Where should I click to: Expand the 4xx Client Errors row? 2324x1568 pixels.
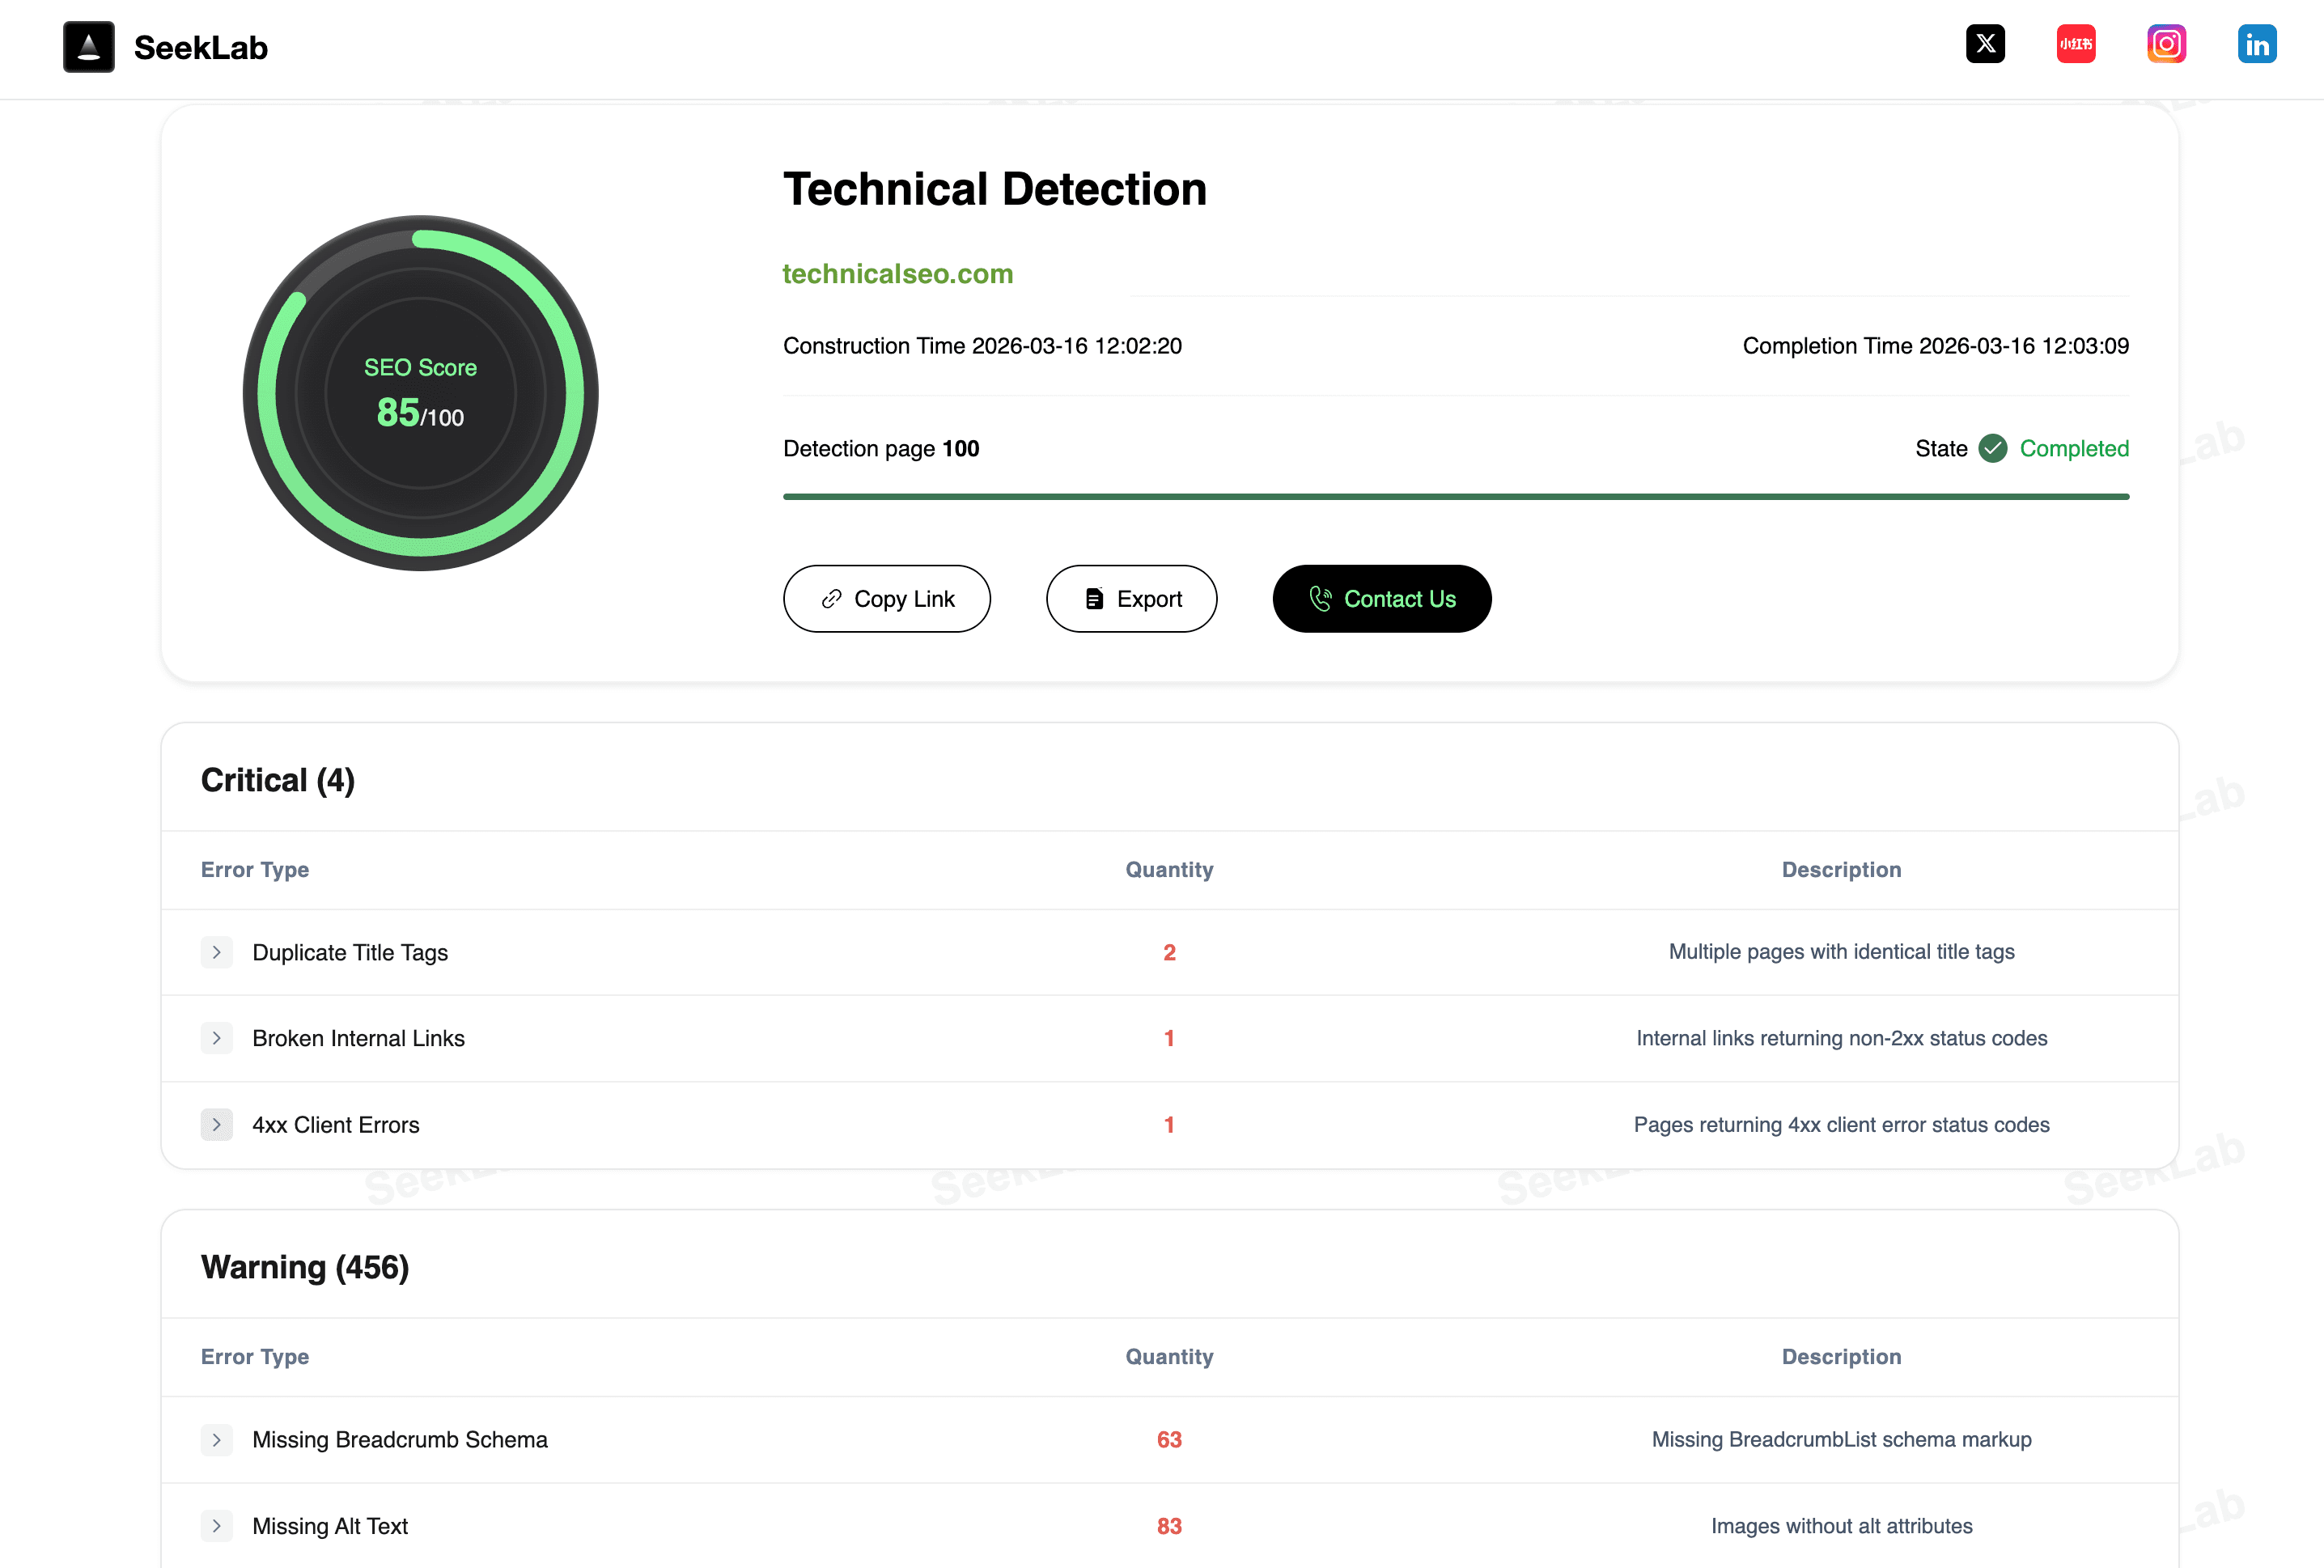pos(216,1125)
